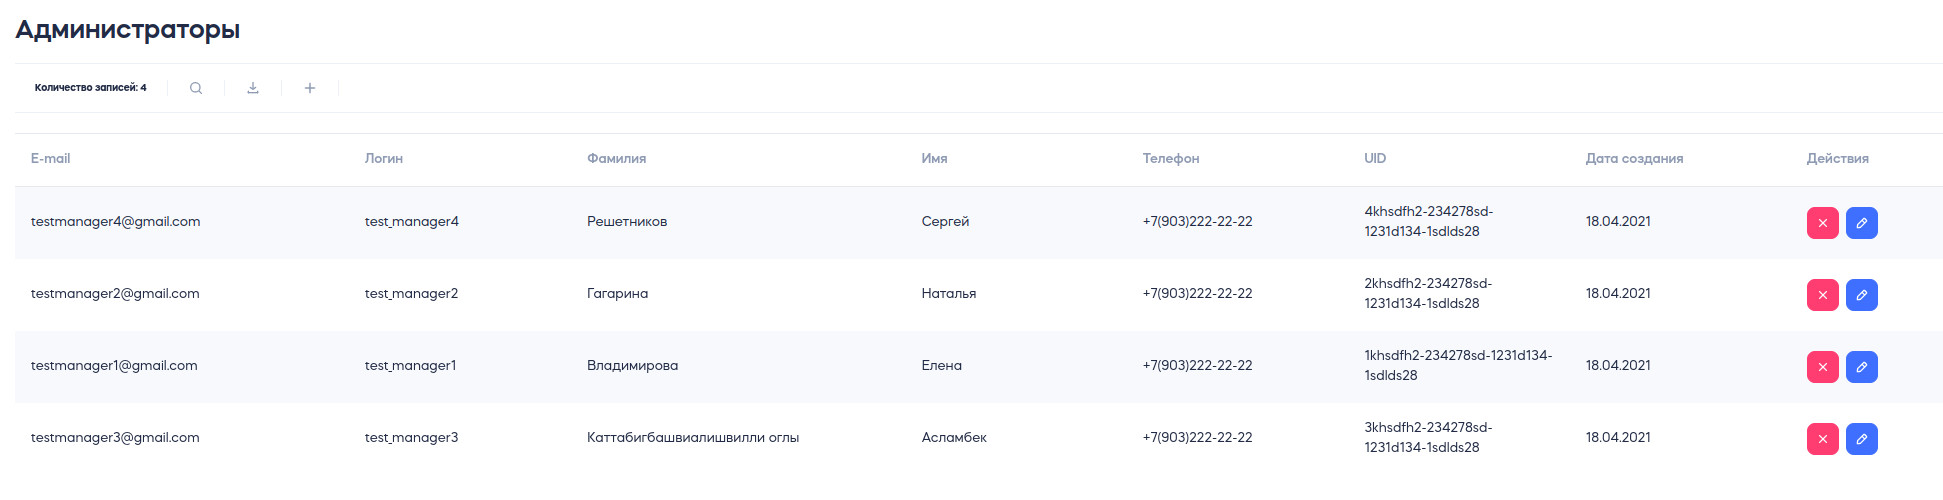
Task: Click the Фамилия column header
Action: (x=616, y=158)
